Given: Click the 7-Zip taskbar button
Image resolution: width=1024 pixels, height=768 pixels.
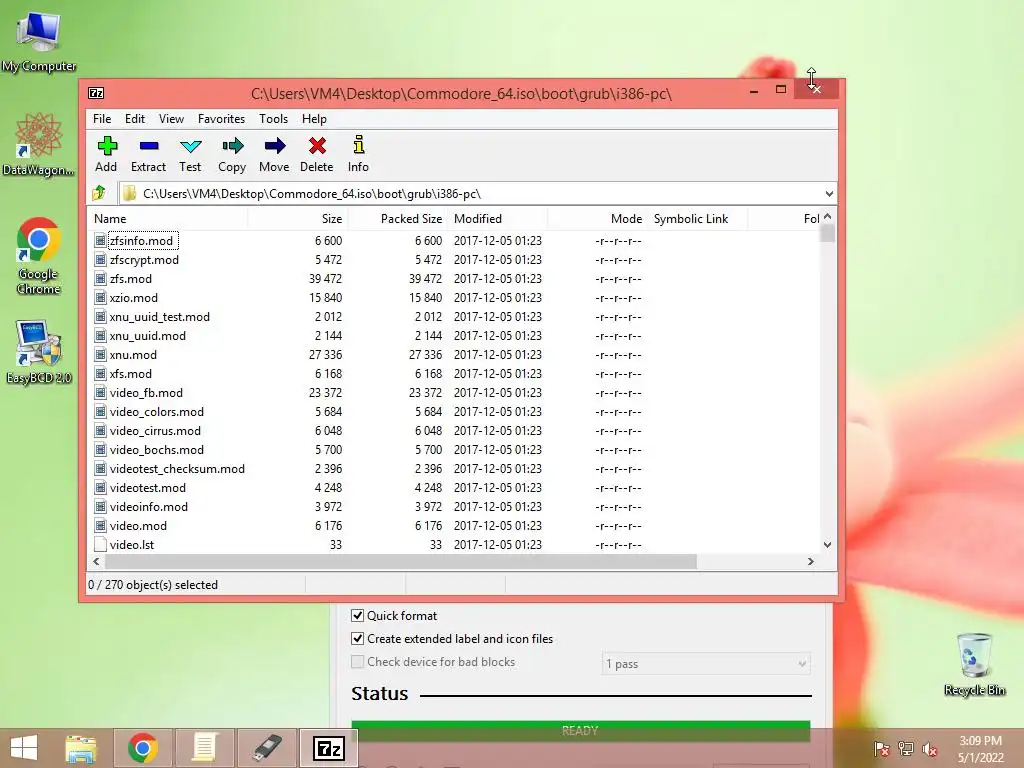Looking at the screenshot, I should click(328, 748).
